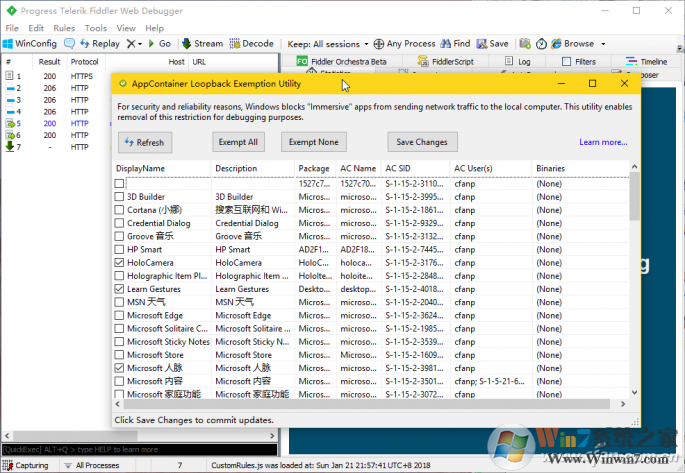Open Find sessions tool

pos(455,44)
